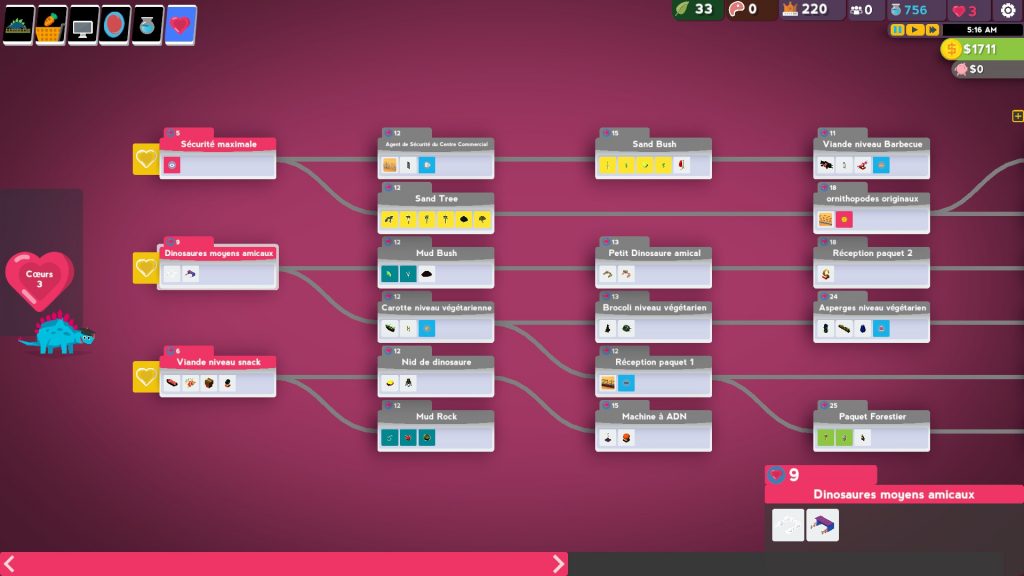Viewport: 1024px width, 576px height.
Task: Toggle heart next to Sécurité maximale
Action: click(x=147, y=159)
